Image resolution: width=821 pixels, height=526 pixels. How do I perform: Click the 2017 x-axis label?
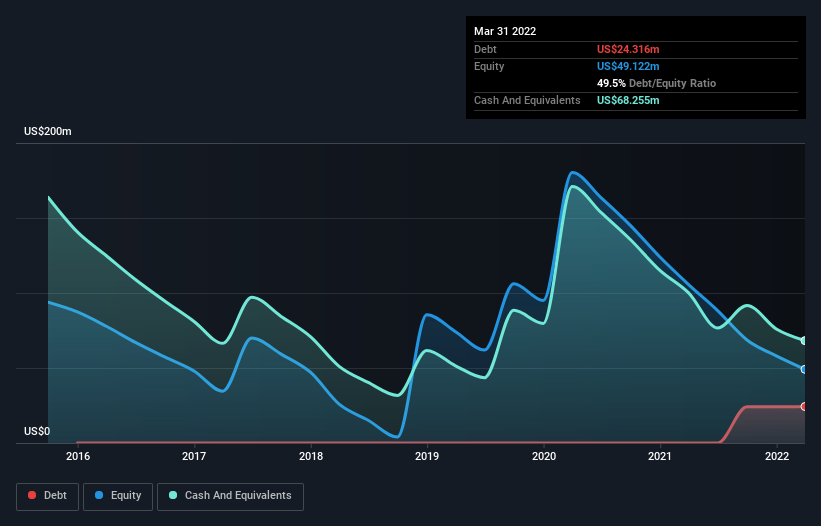coord(194,456)
